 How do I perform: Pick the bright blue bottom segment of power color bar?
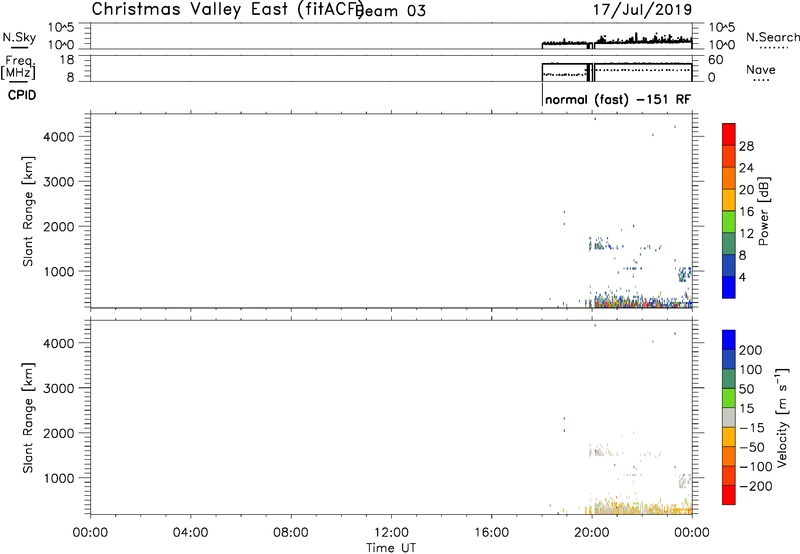point(729,287)
